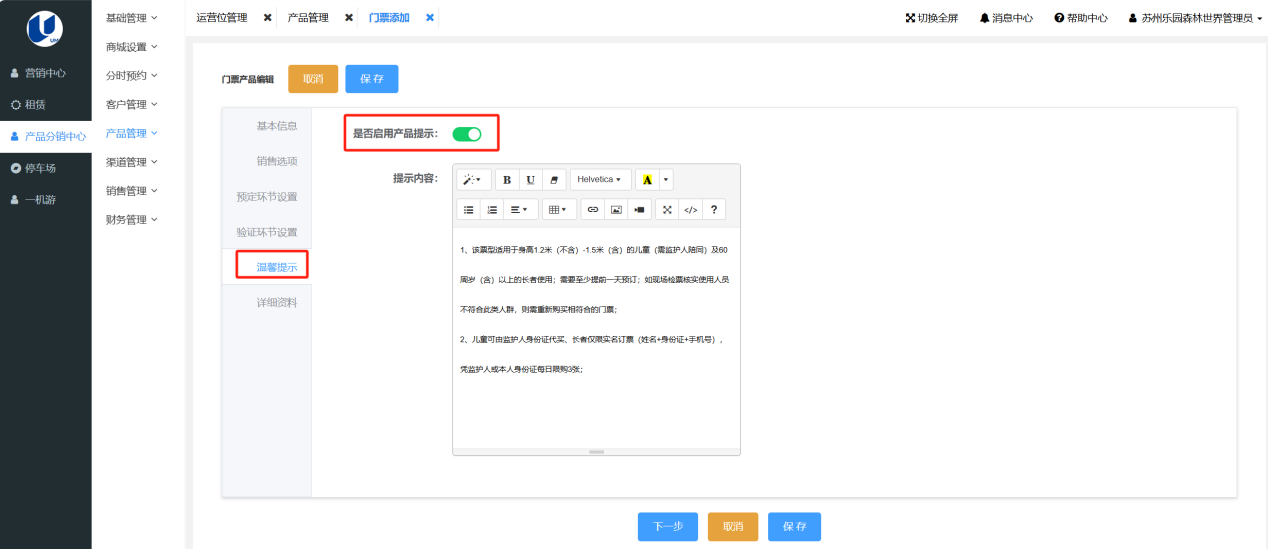The image size is (1268, 549).
Task: Create an unordered bullet list
Action: coord(468,210)
